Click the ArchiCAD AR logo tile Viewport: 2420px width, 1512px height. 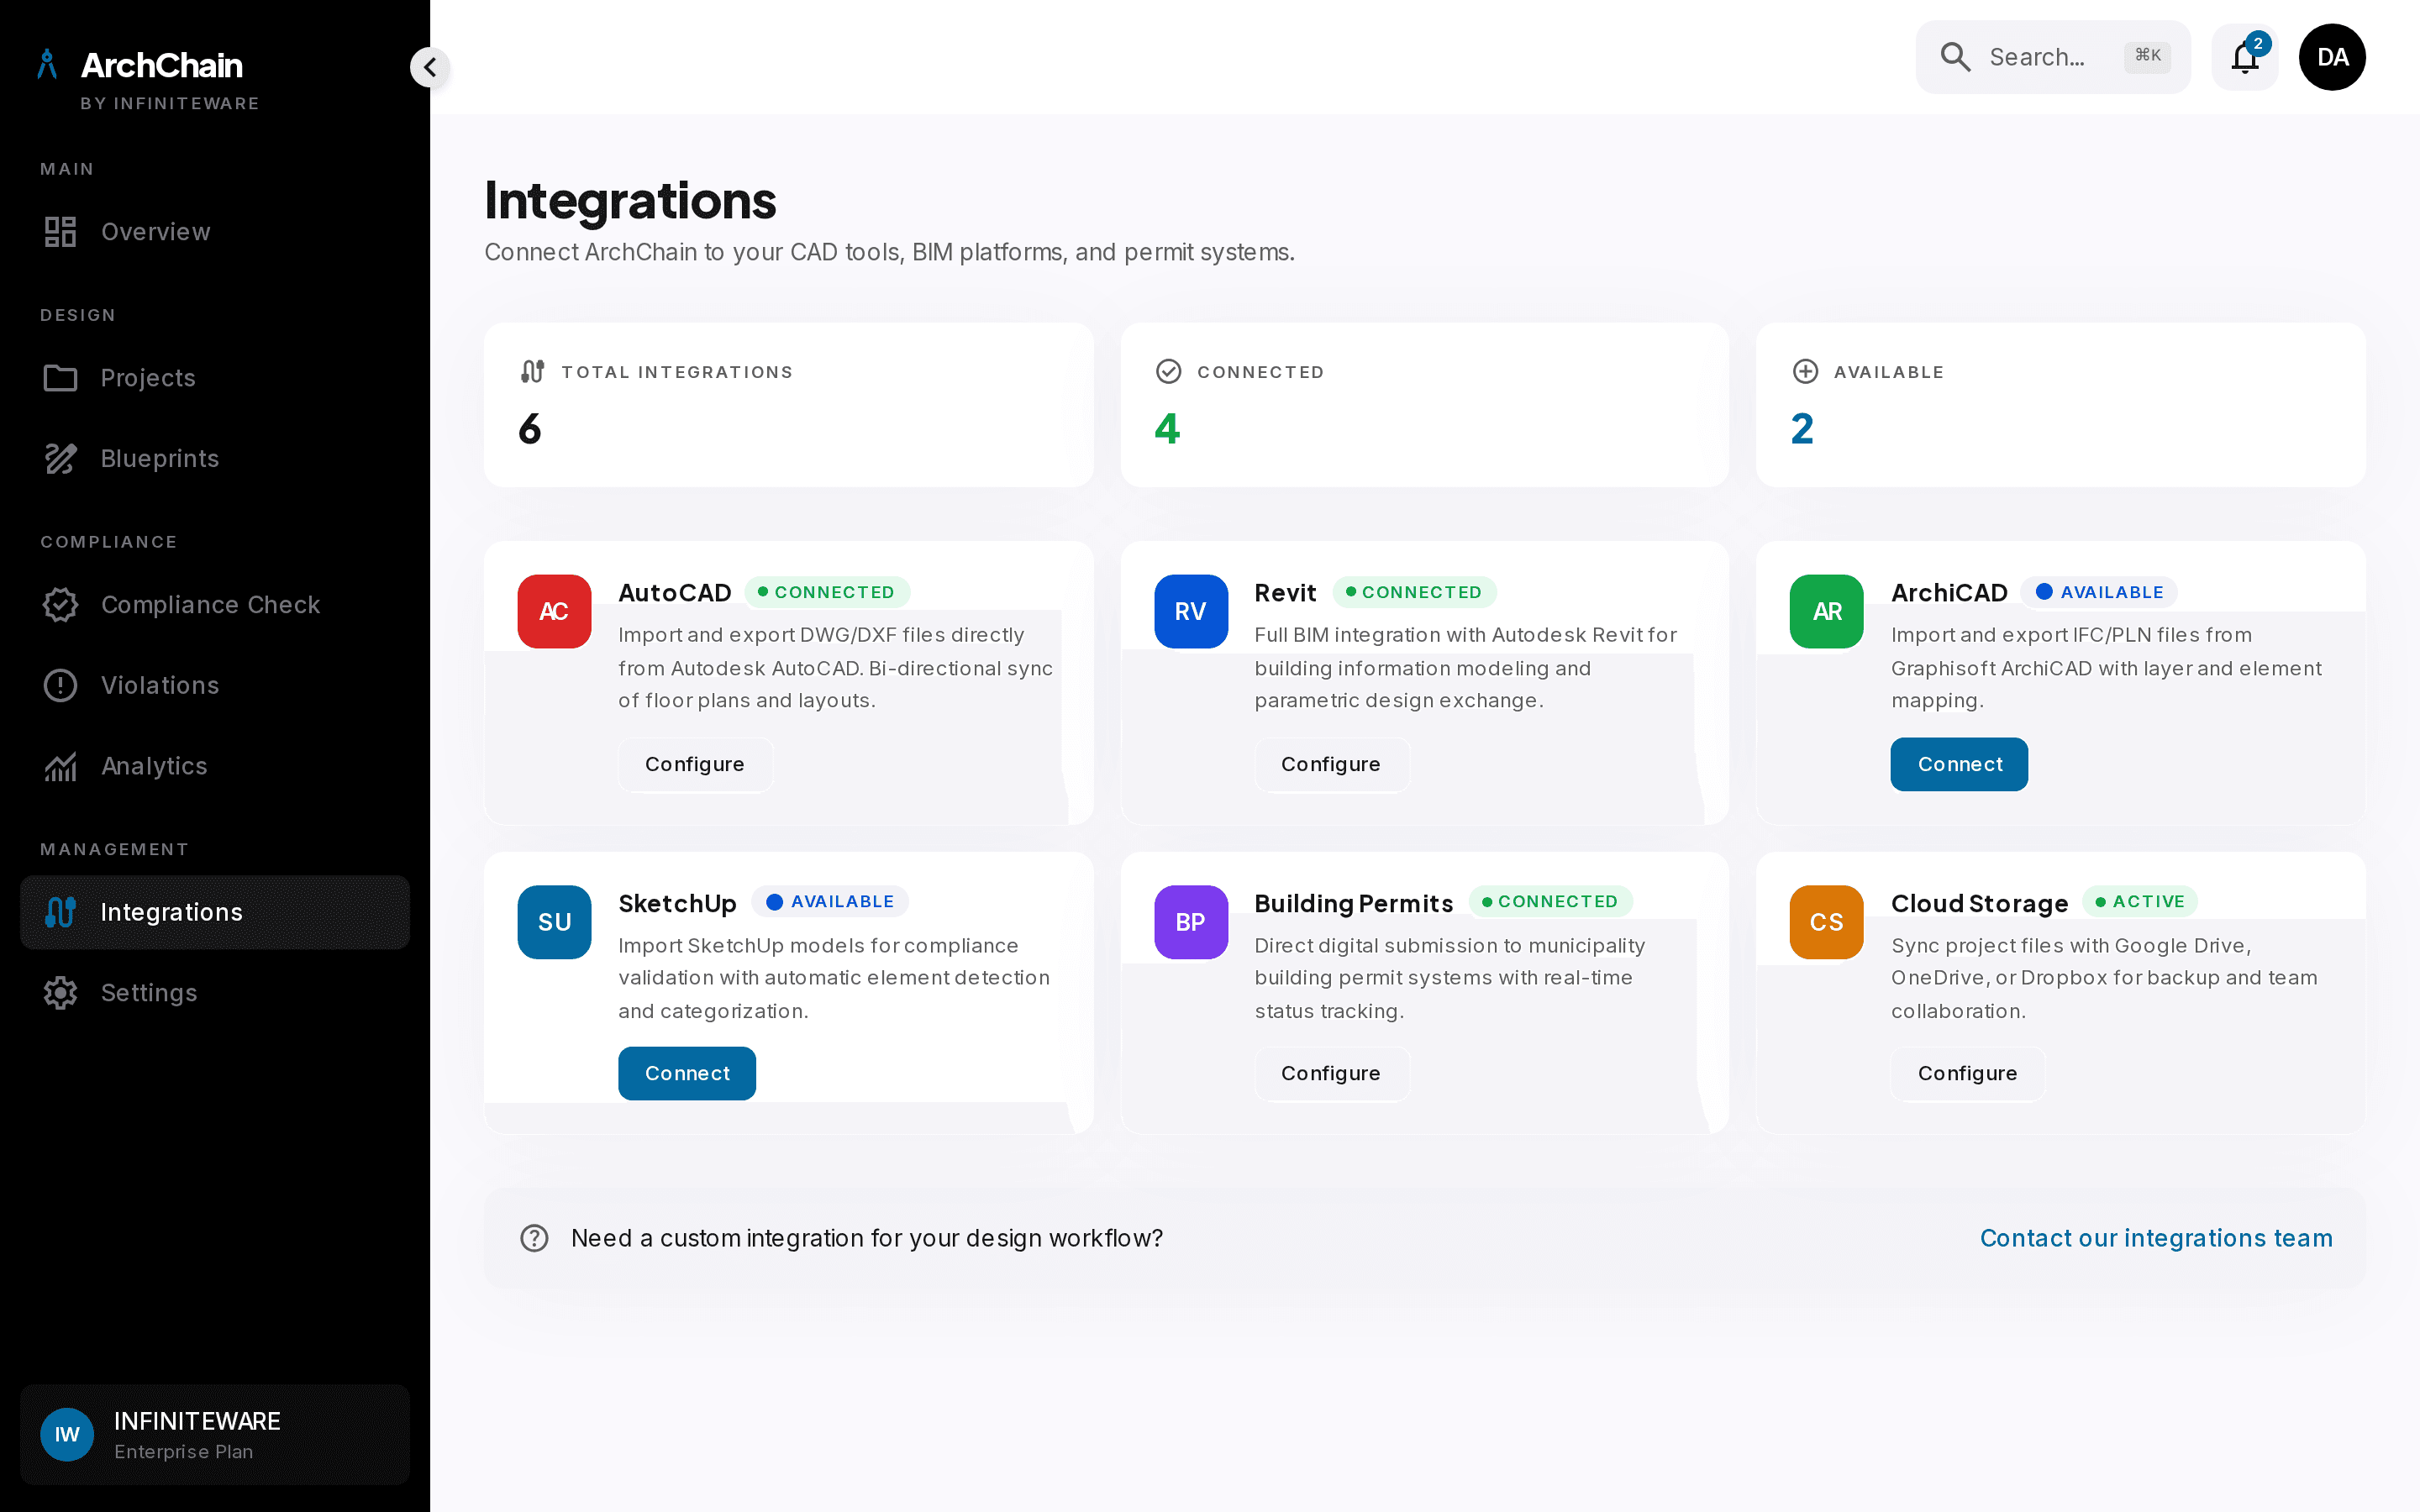tap(1826, 611)
